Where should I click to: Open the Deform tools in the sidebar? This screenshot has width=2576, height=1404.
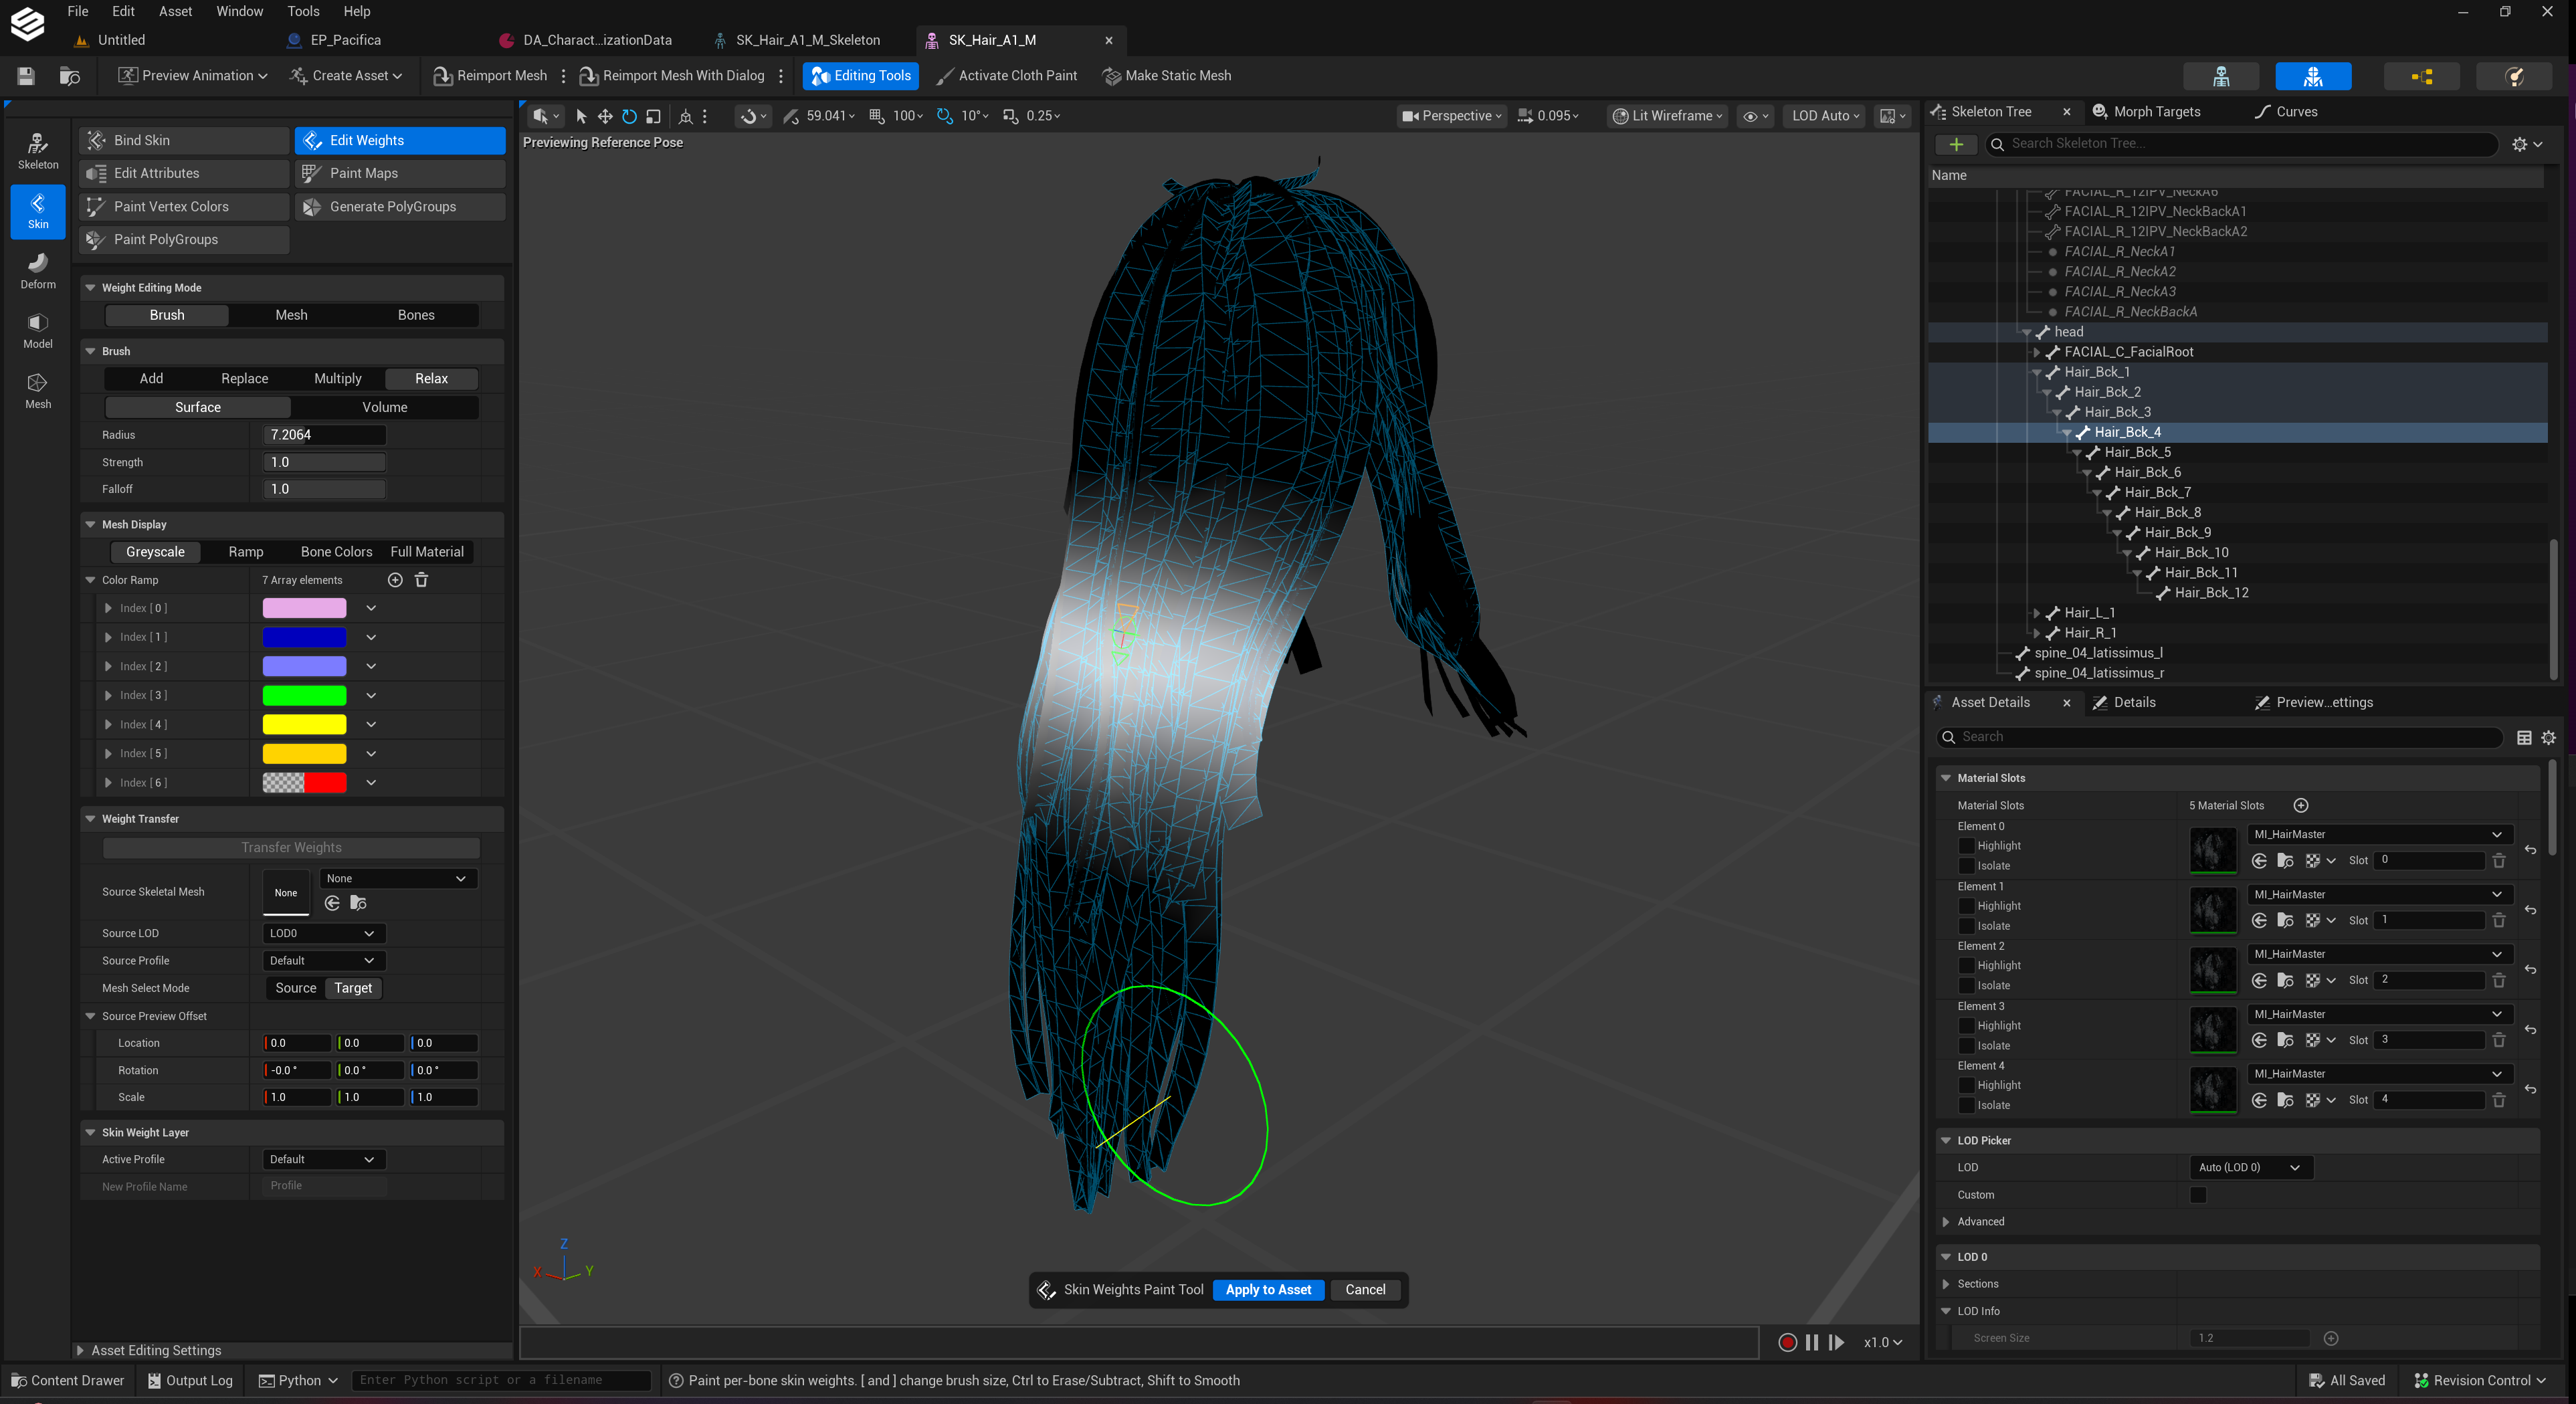(38, 271)
